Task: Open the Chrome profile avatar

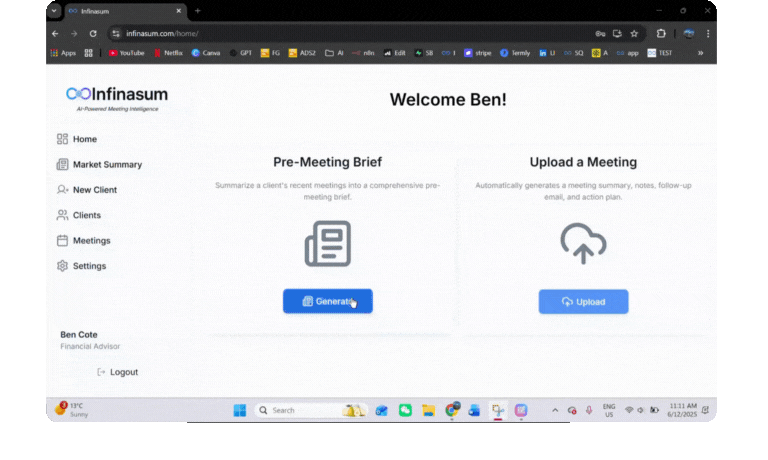Action: (x=689, y=34)
